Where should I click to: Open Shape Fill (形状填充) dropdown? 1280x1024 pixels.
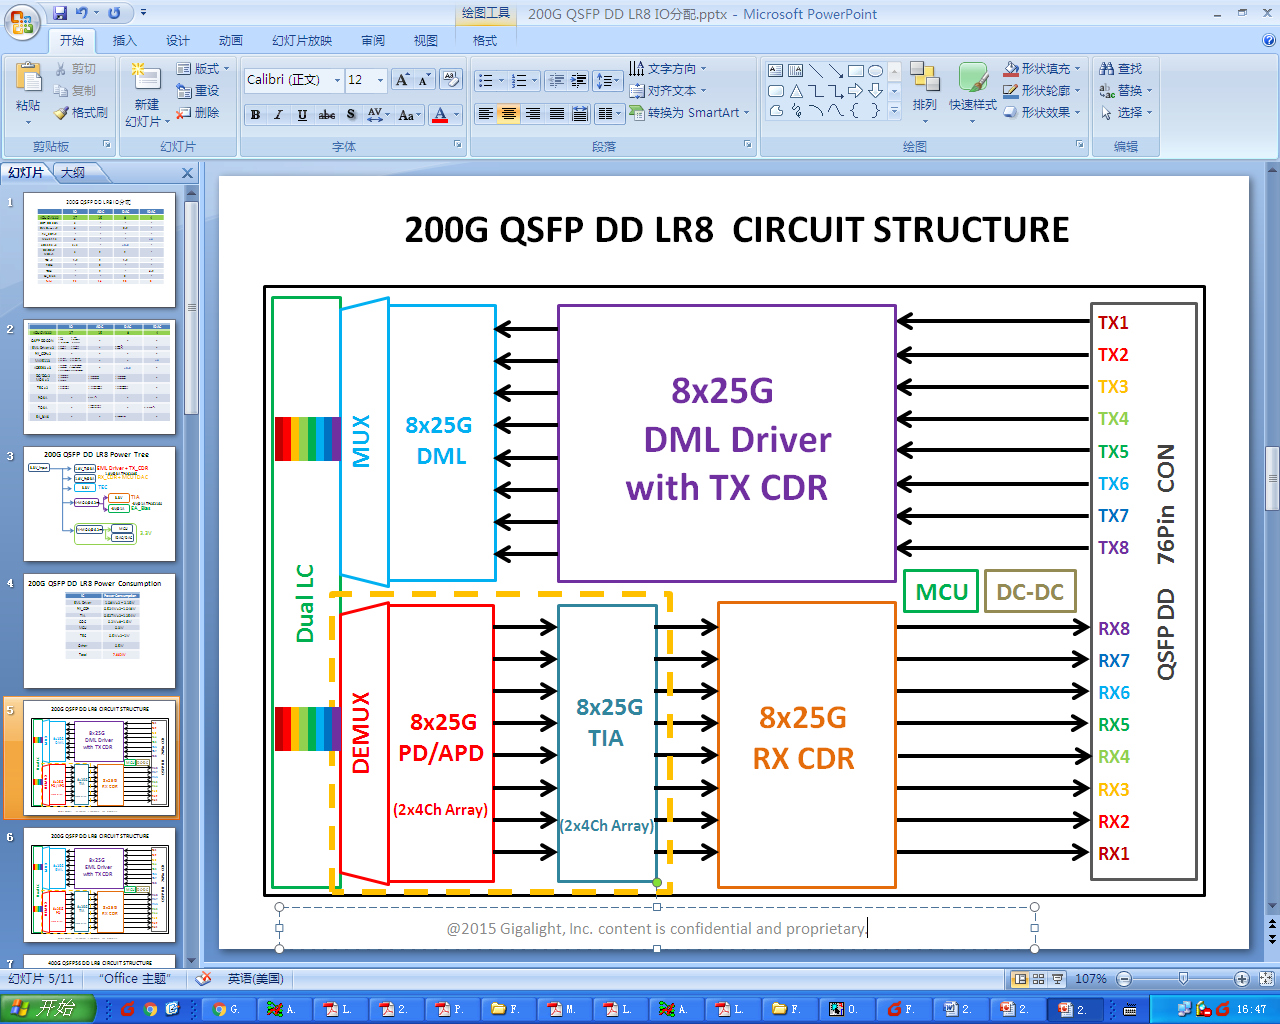1042,69
